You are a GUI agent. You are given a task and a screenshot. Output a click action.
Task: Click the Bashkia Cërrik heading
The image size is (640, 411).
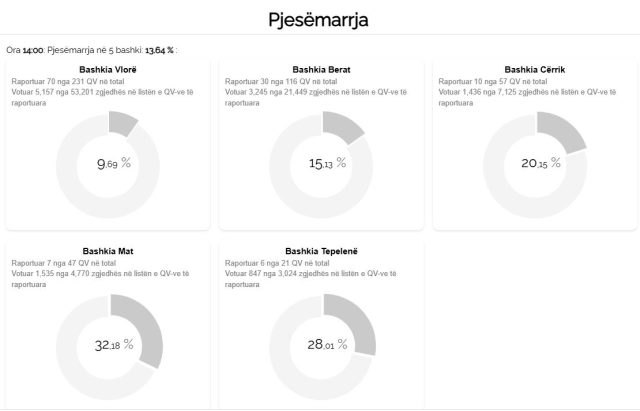(535, 69)
